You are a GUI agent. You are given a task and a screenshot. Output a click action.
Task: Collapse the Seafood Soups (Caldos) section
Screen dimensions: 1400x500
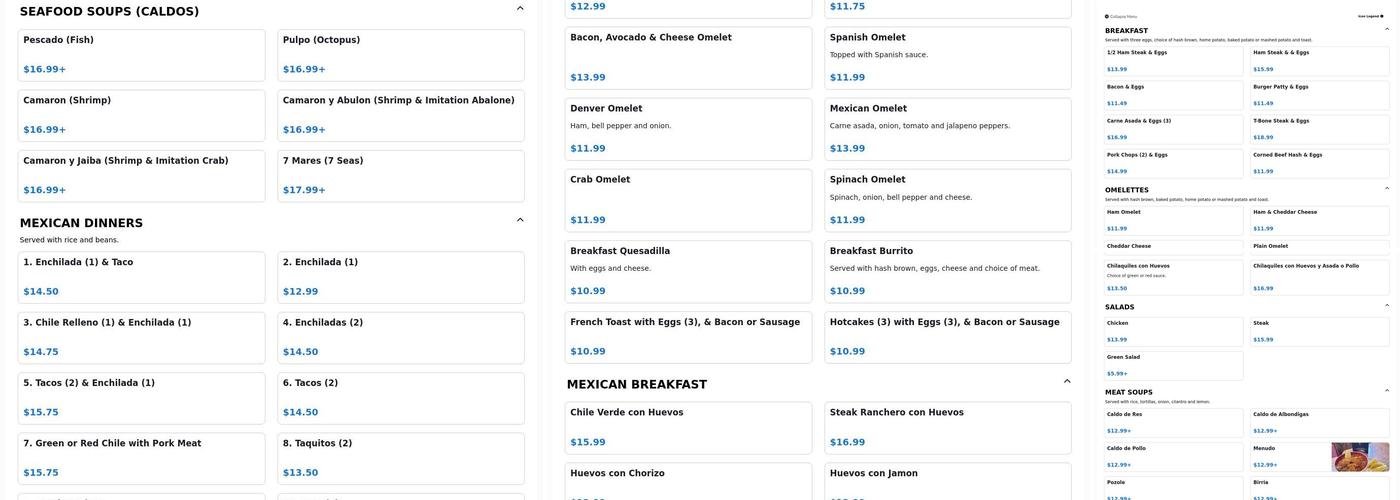(x=520, y=9)
